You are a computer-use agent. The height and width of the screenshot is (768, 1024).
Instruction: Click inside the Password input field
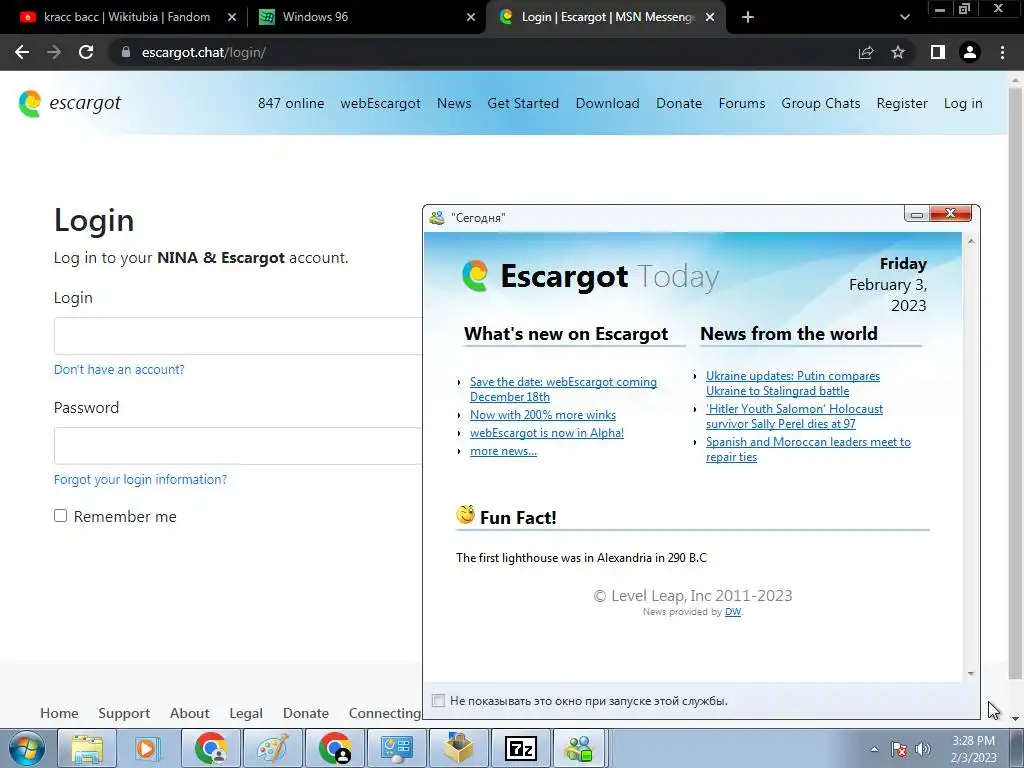coord(238,446)
